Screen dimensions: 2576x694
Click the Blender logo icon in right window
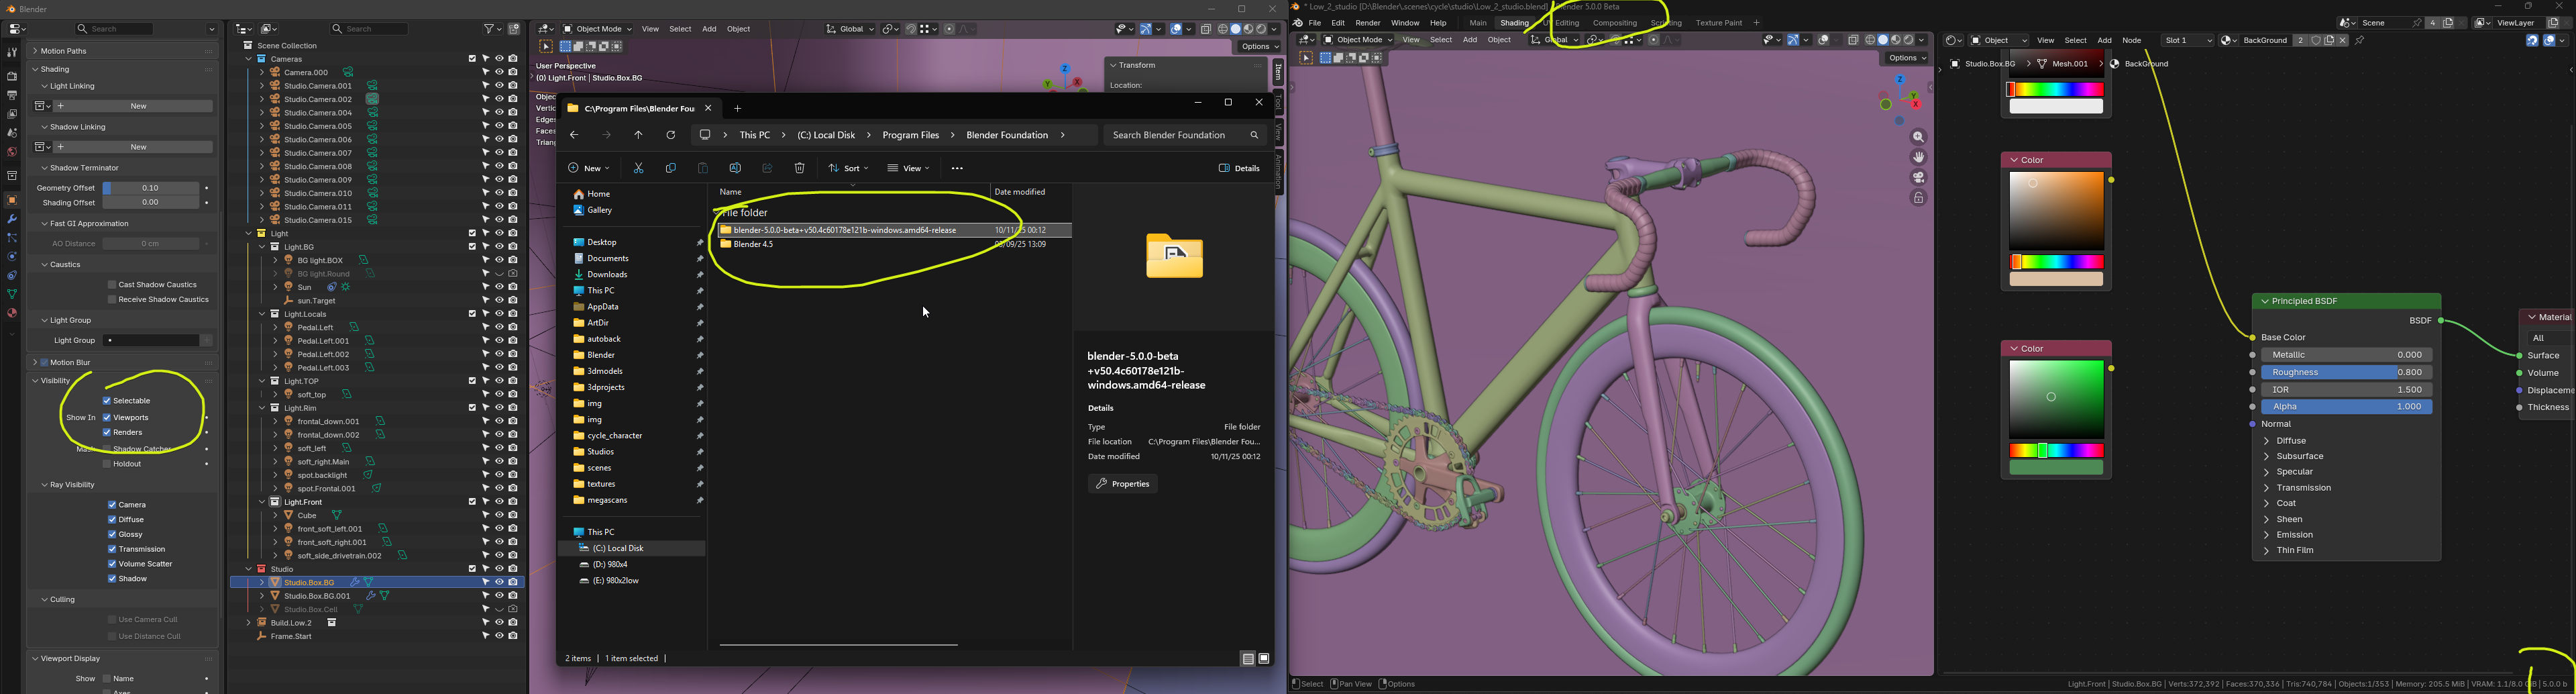(x=1298, y=23)
